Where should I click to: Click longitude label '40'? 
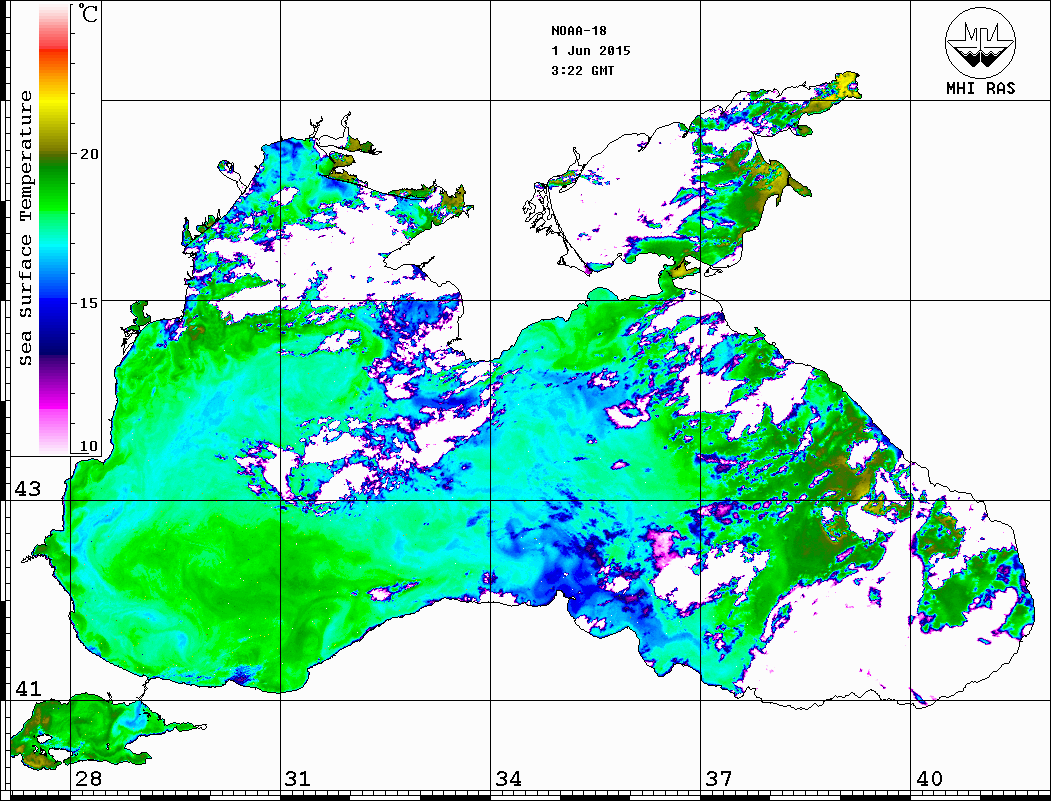click(929, 778)
